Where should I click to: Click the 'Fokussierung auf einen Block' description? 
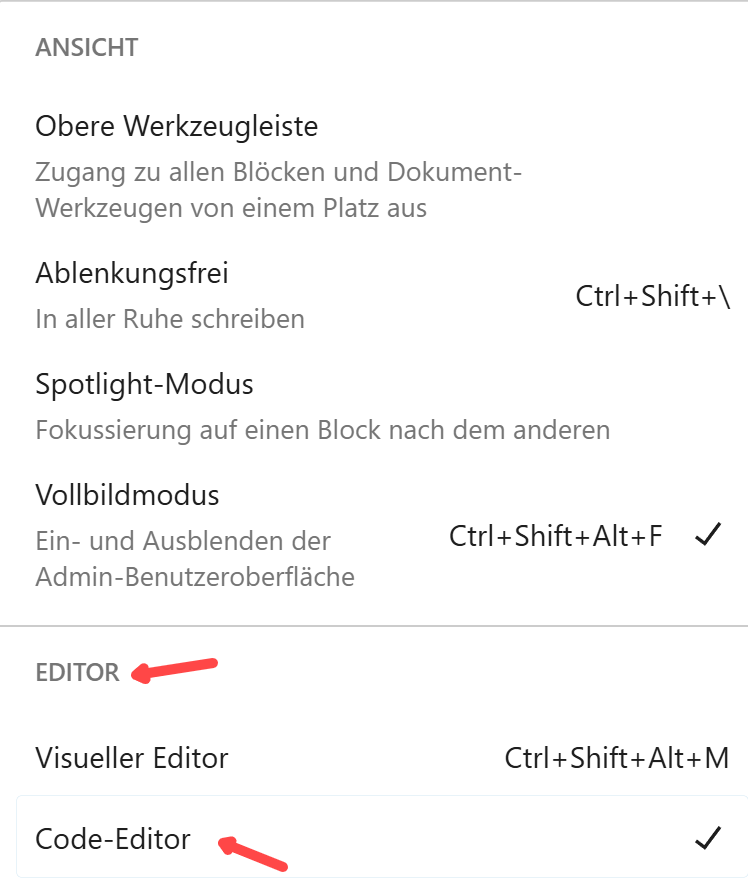click(322, 430)
